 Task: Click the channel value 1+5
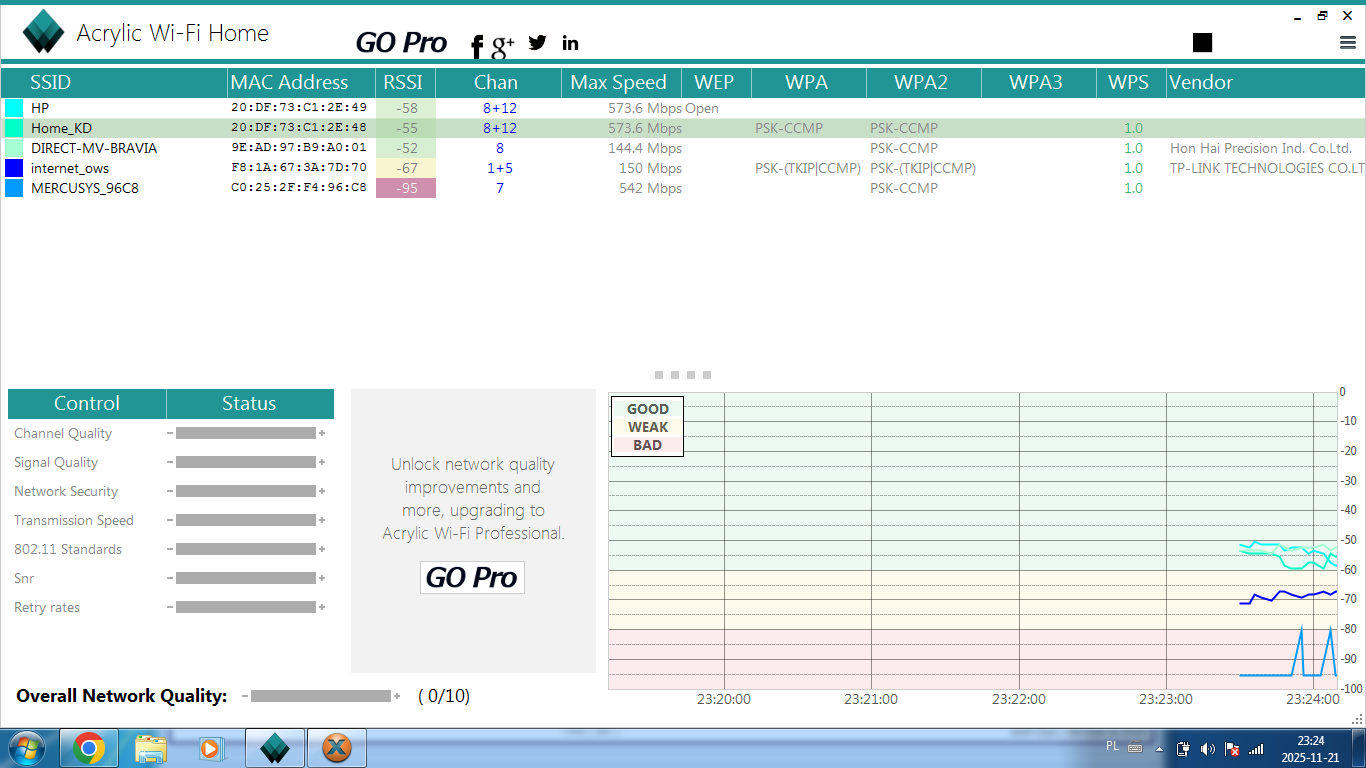(500, 168)
